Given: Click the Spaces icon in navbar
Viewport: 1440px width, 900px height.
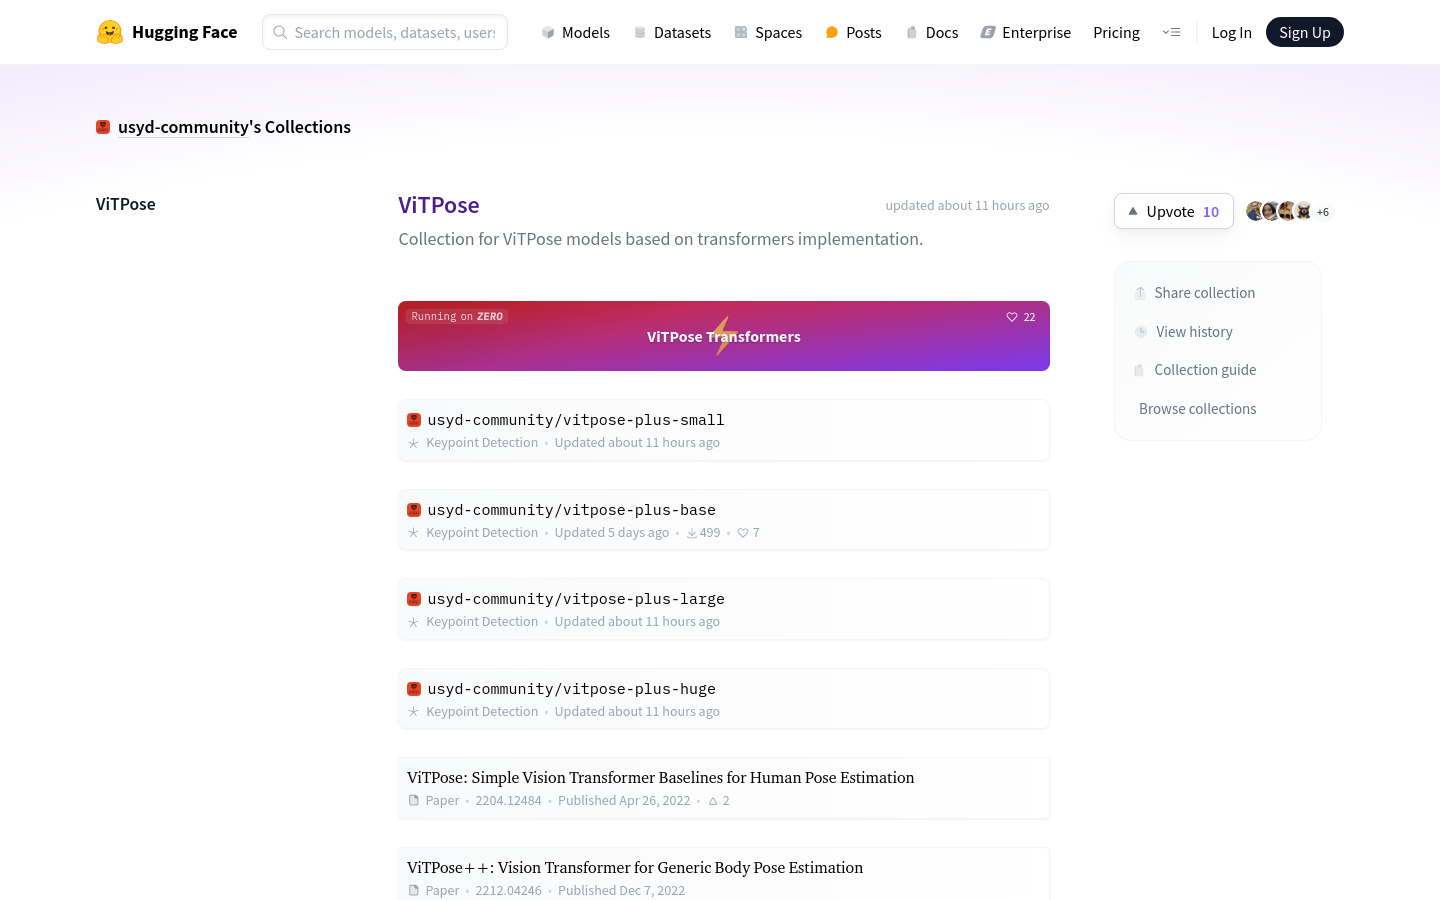Looking at the screenshot, I should click(741, 32).
